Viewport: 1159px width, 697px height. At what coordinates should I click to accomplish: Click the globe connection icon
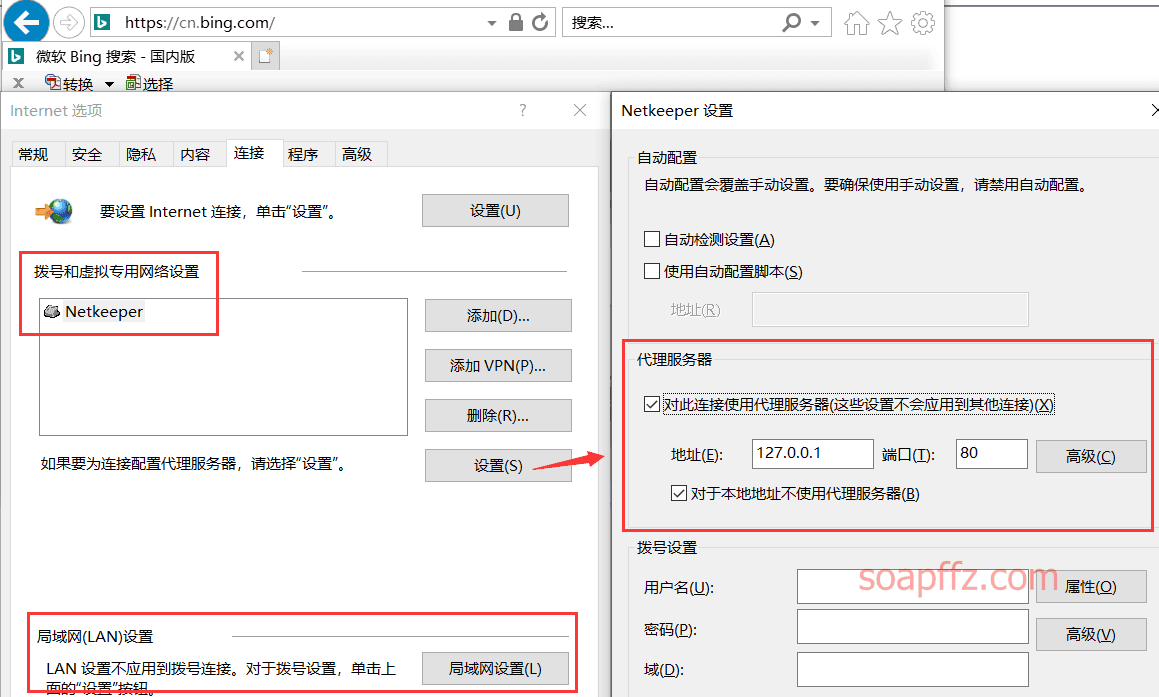[x=54, y=211]
